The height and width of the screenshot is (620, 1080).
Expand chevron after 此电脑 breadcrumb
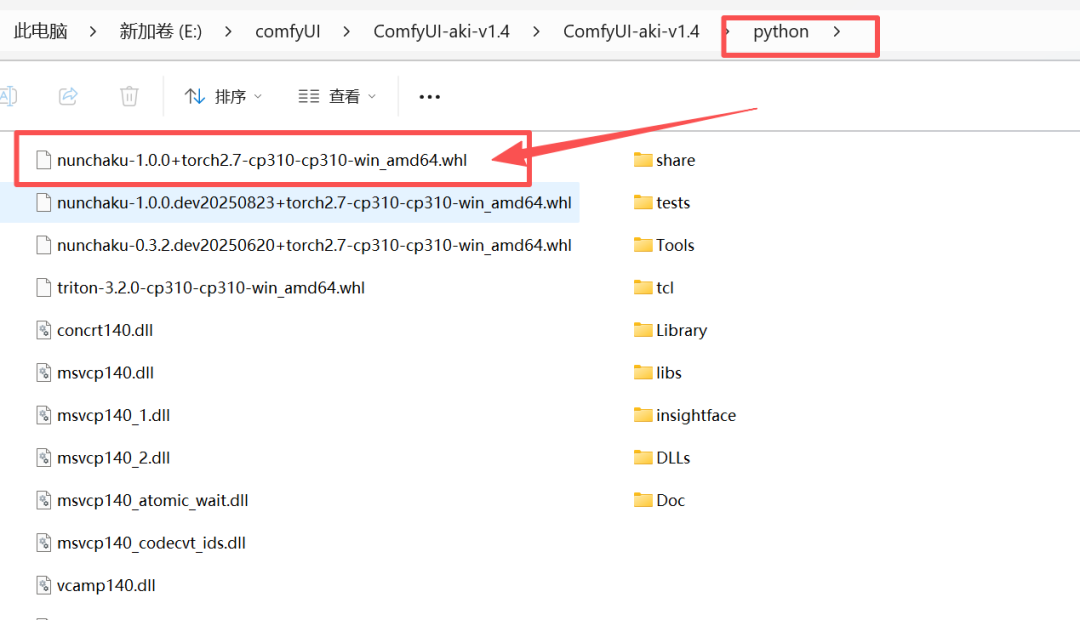pyautogui.click(x=93, y=32)
